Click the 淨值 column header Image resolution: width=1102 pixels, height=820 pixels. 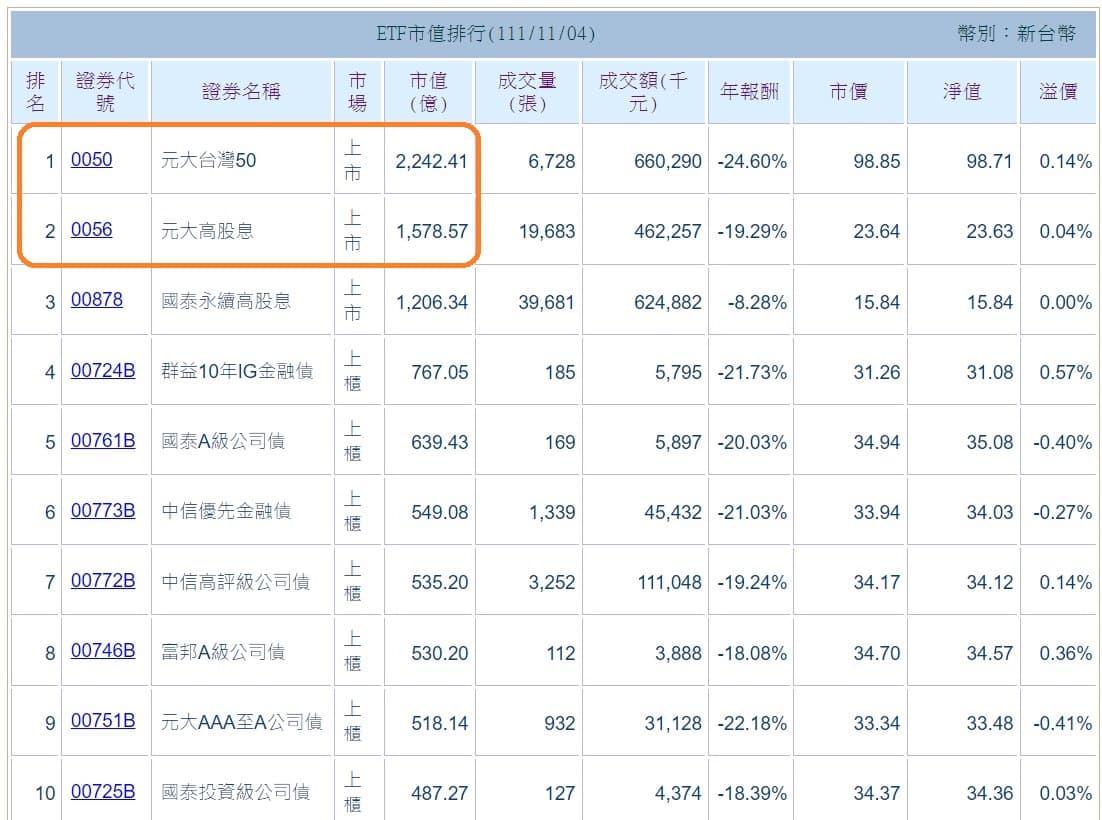[x=960, y=90]
